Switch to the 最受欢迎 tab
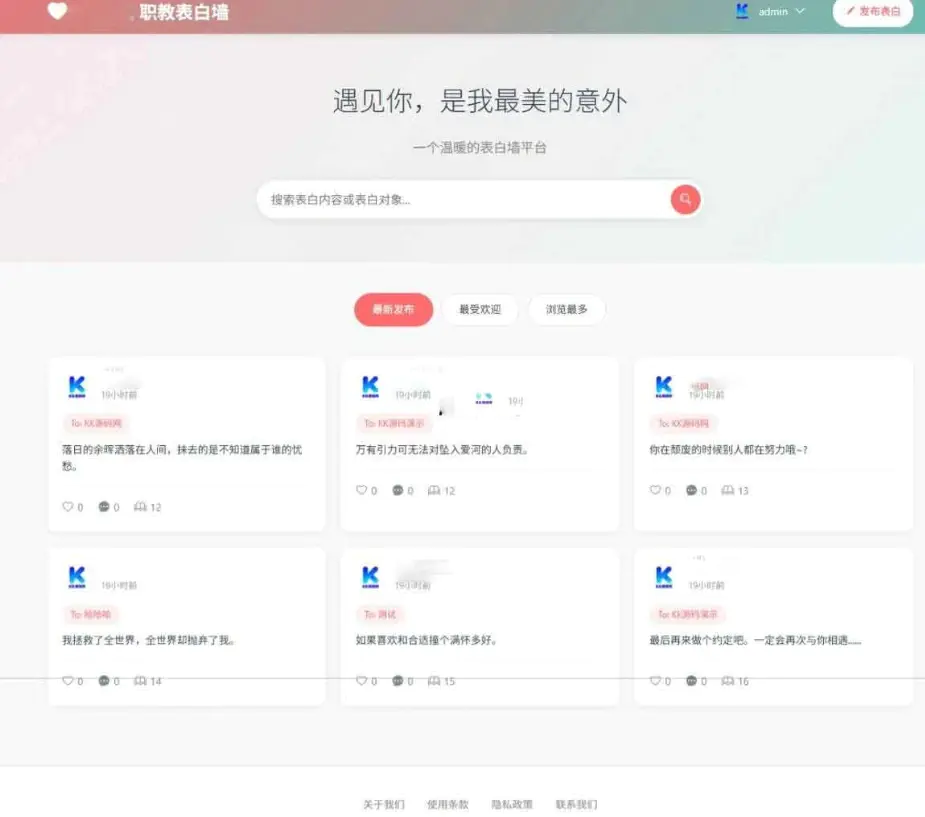 click(x=480, y=309)
